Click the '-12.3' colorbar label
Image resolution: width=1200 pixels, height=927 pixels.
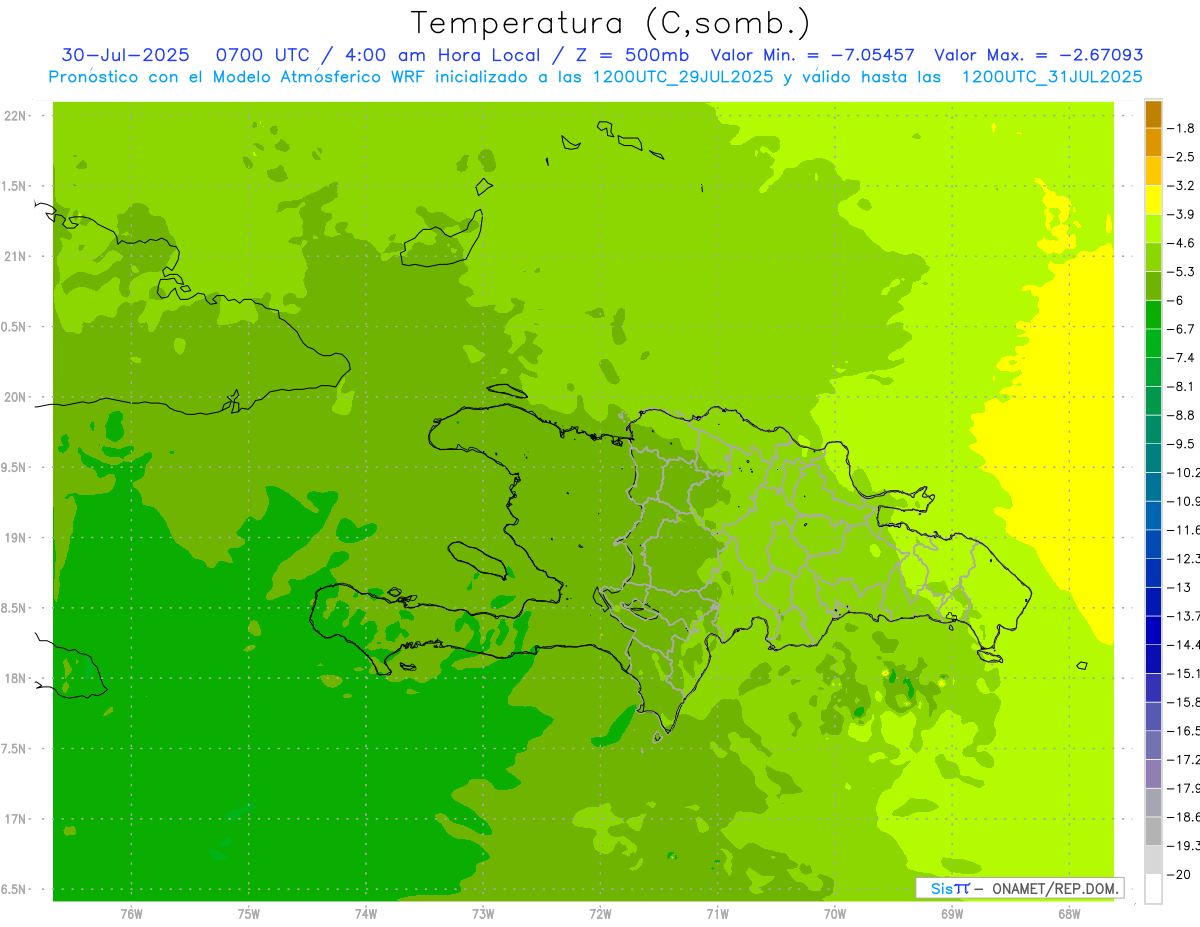click(1184, 558)
